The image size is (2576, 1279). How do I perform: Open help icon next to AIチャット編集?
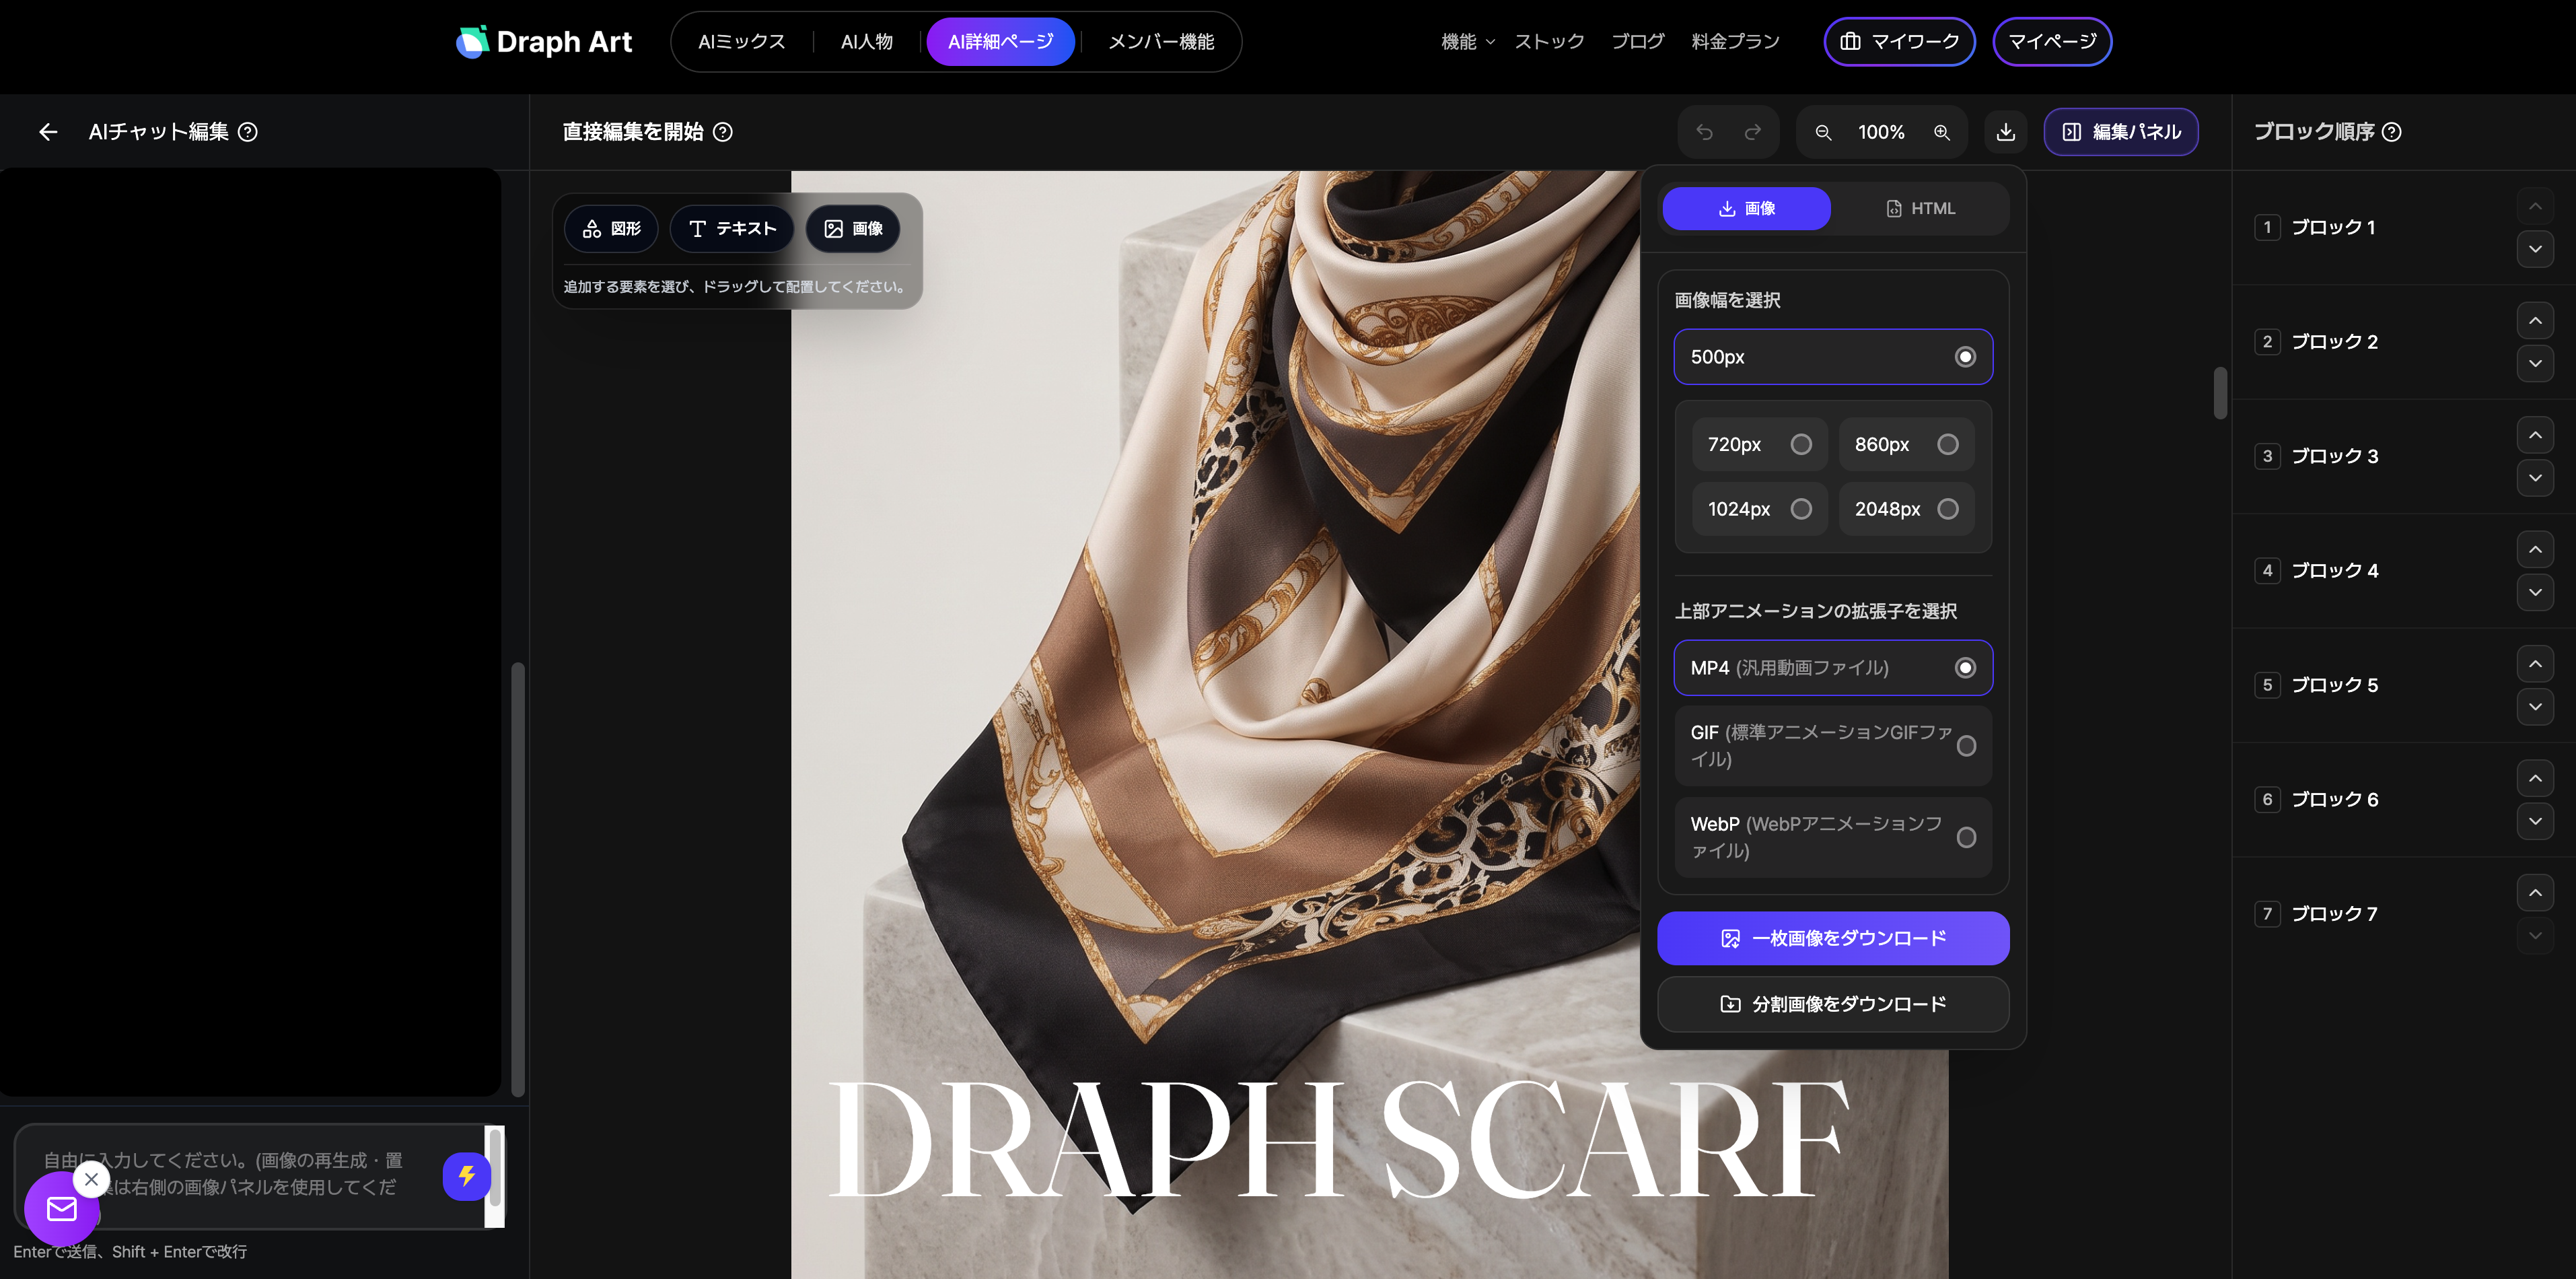(x=248, y=132)
